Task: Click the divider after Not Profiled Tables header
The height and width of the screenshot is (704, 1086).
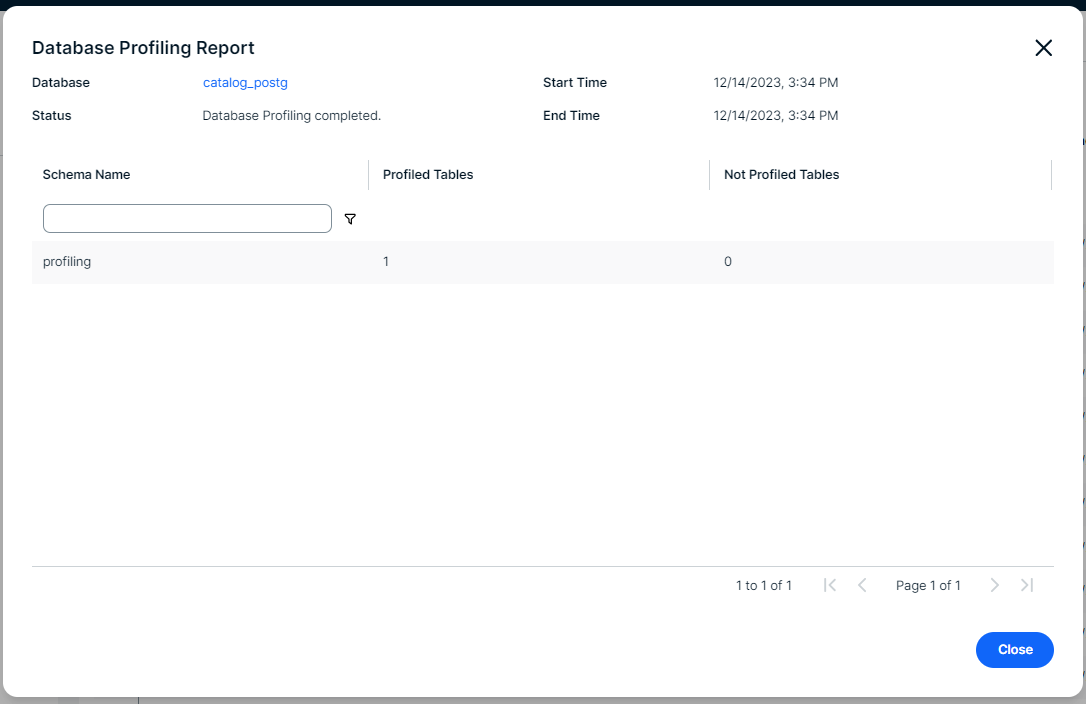Action: pyautogui.click(x=1051, y=174)
